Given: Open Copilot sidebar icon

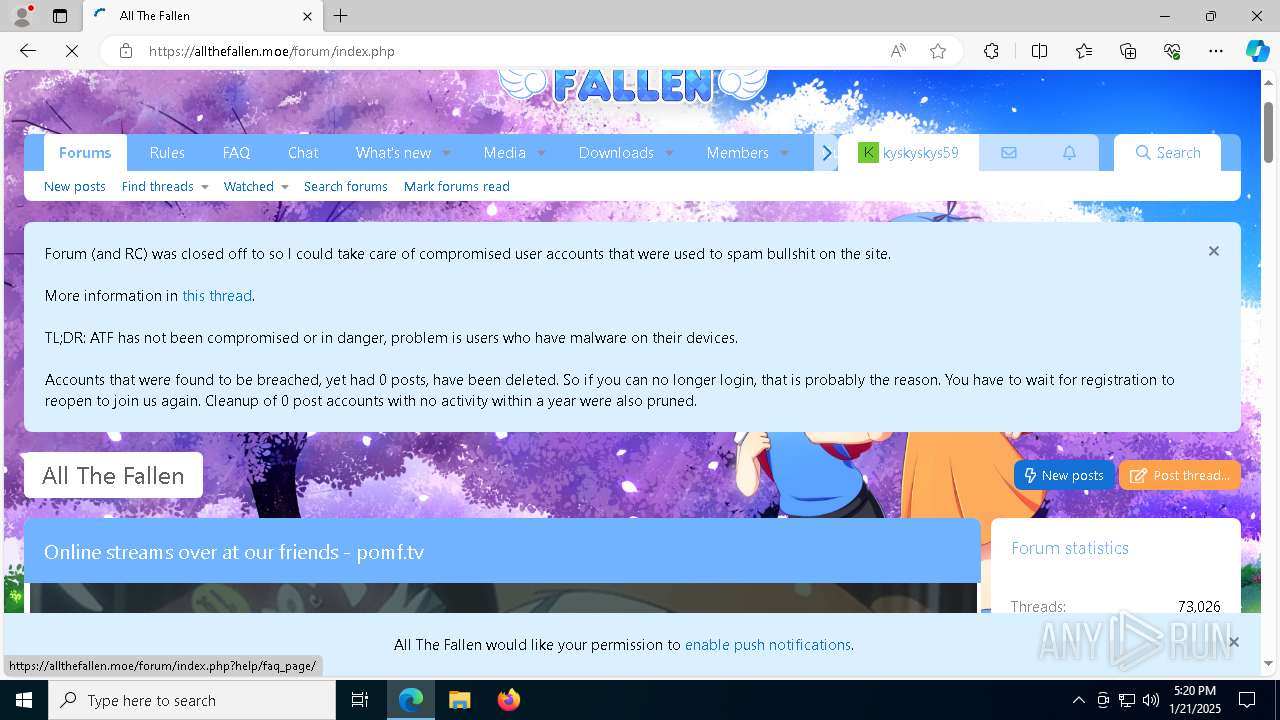Looking at the screenshot, I should pyautogui.click(x=1257, y=51).
